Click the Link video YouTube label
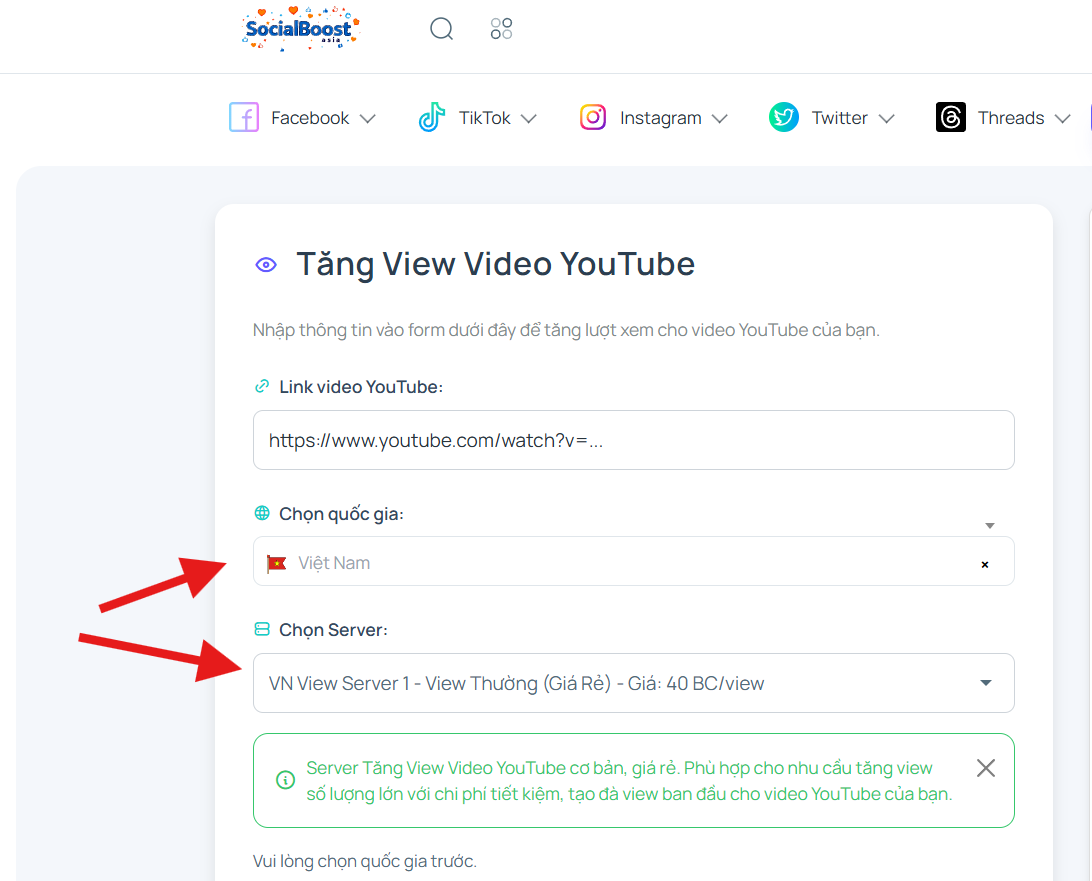1092x881 pixels. 361,387
